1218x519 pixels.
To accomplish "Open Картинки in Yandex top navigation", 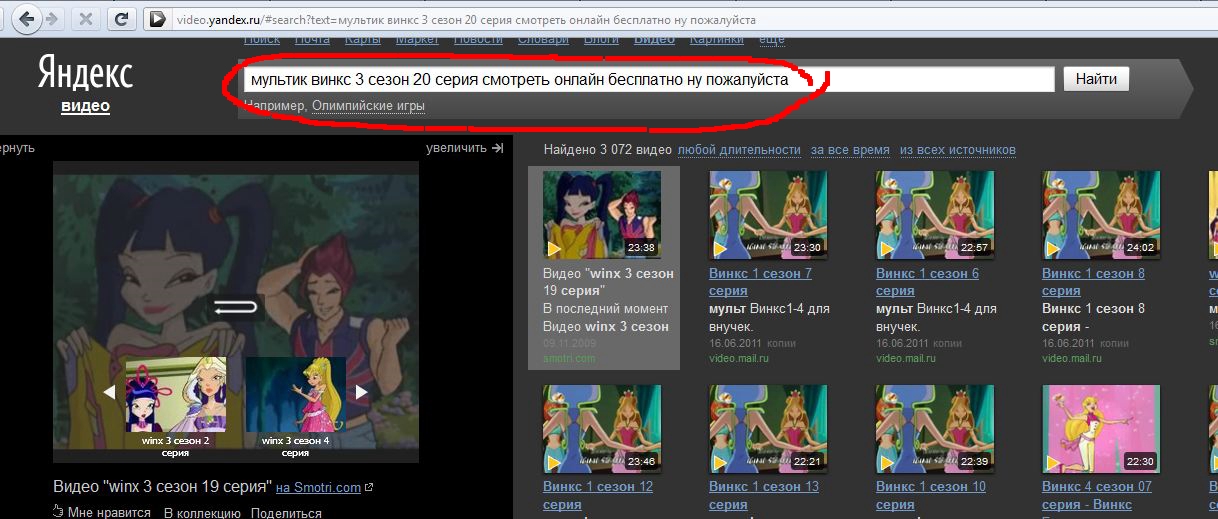I will tap(716, 40).
